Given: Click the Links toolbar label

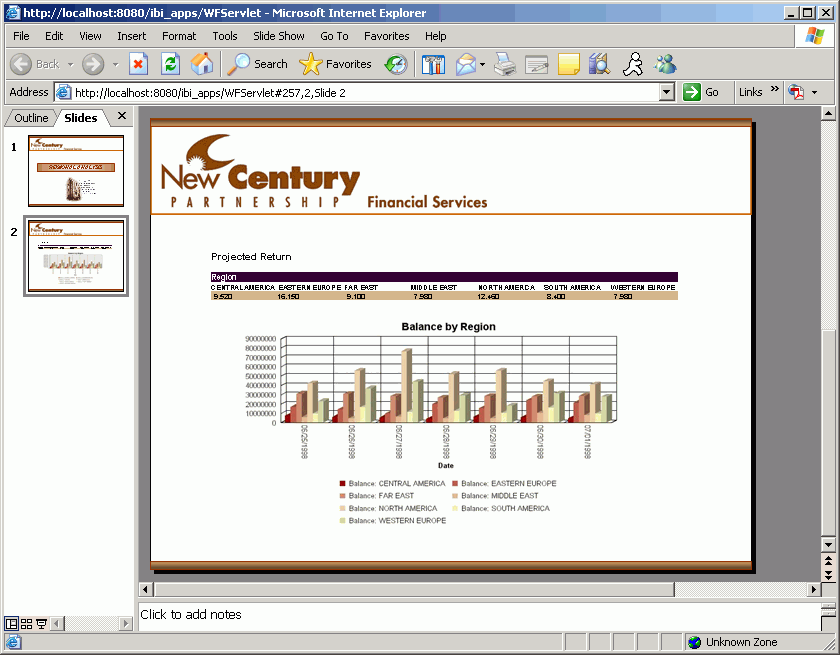Looking at the screenshot, I should [750, 92].
